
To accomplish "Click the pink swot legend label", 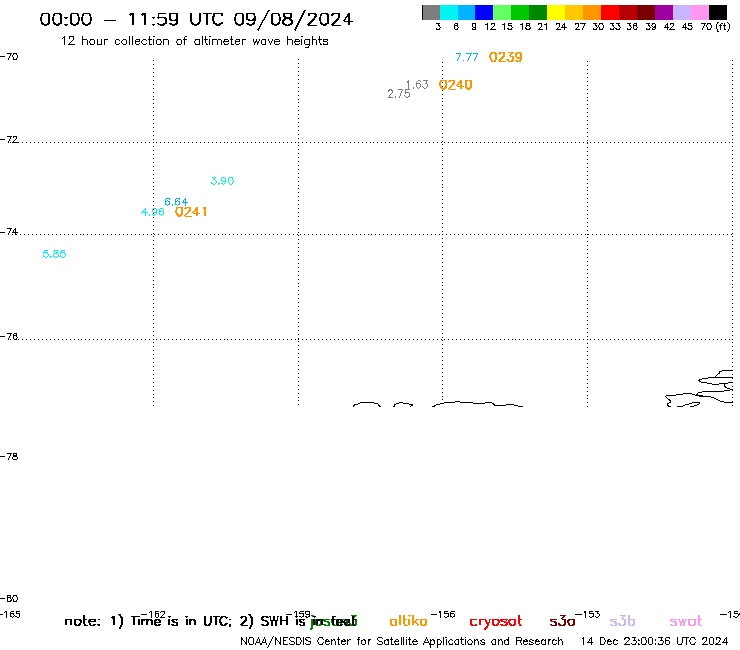I will tap(686, 622).
